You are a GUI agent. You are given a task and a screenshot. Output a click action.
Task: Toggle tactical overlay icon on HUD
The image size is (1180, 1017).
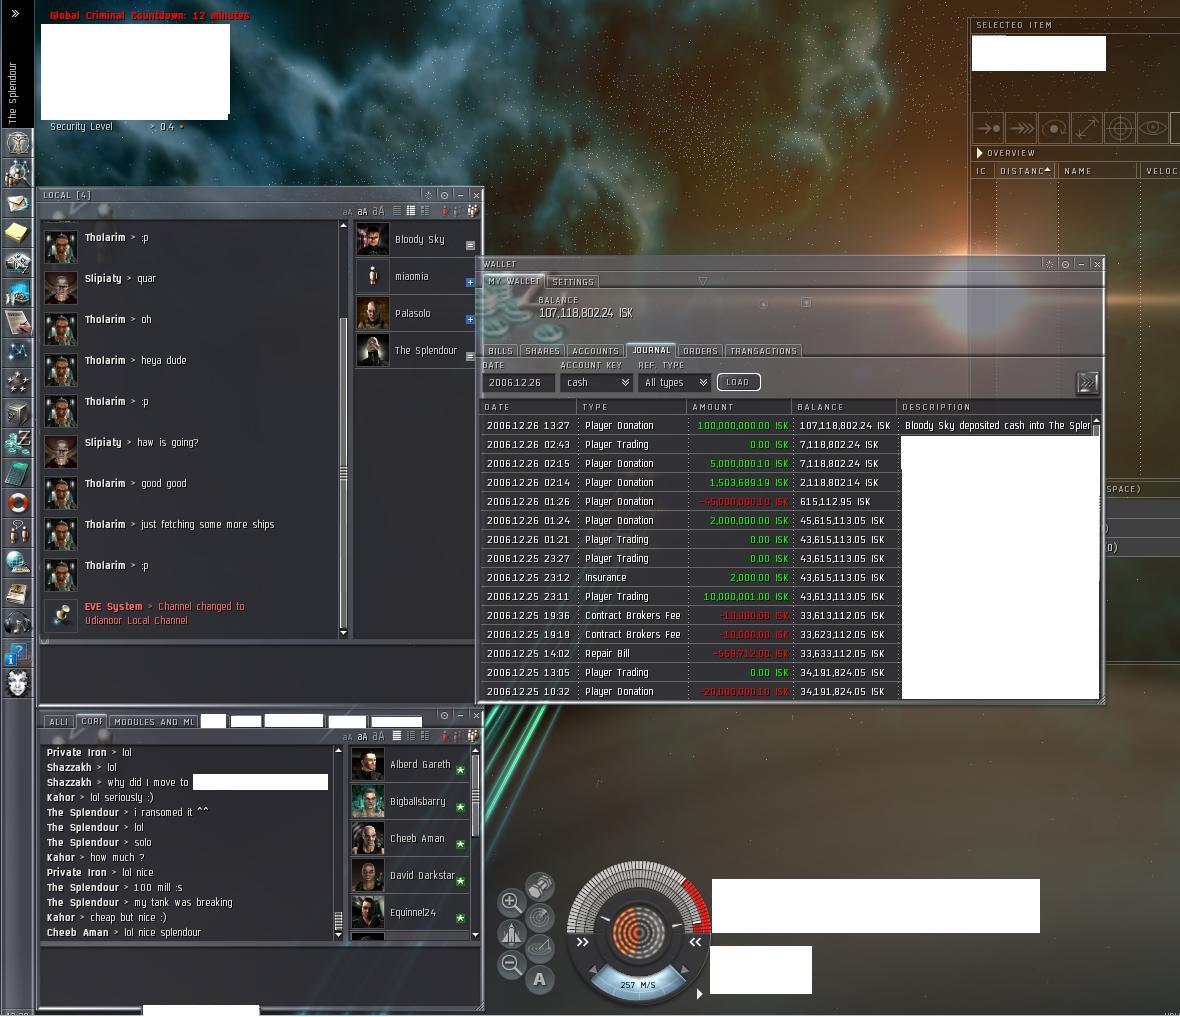540,948
